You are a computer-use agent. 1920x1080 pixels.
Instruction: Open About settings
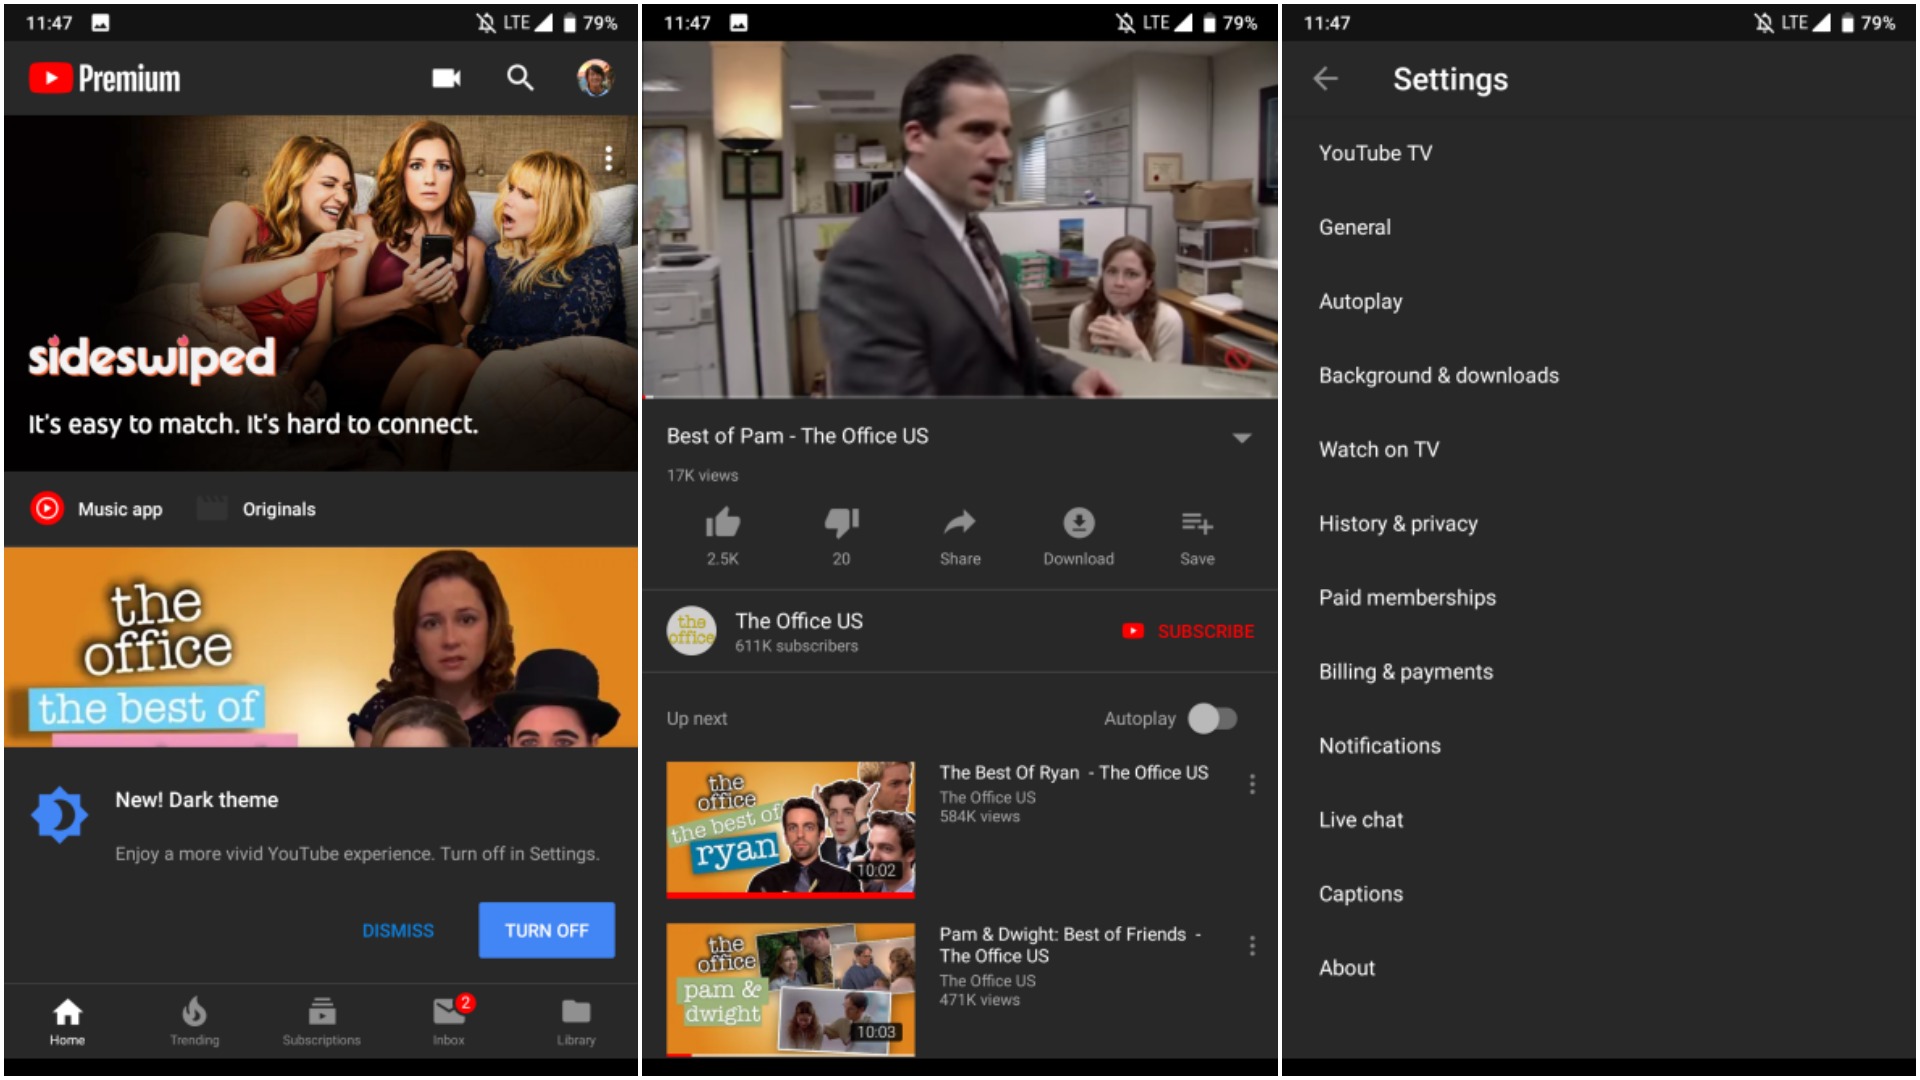(1599, 967)
